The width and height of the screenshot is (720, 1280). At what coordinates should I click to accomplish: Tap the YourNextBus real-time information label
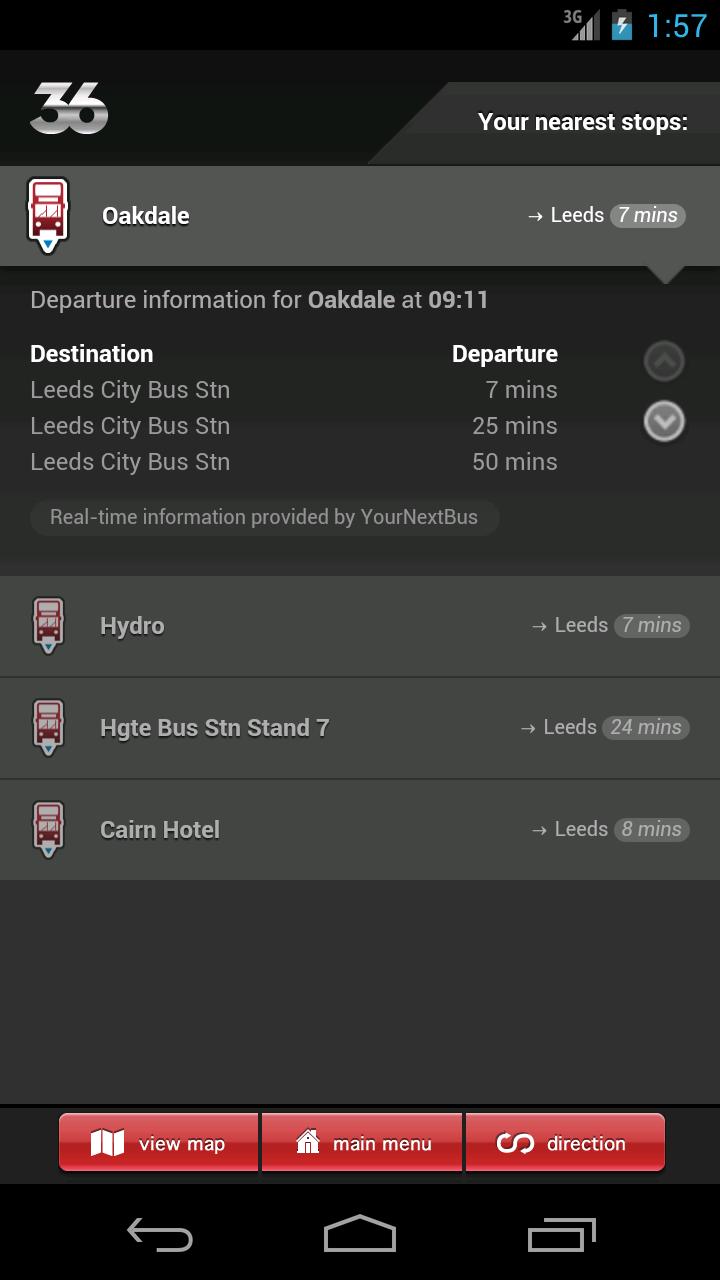coord(264,517)
